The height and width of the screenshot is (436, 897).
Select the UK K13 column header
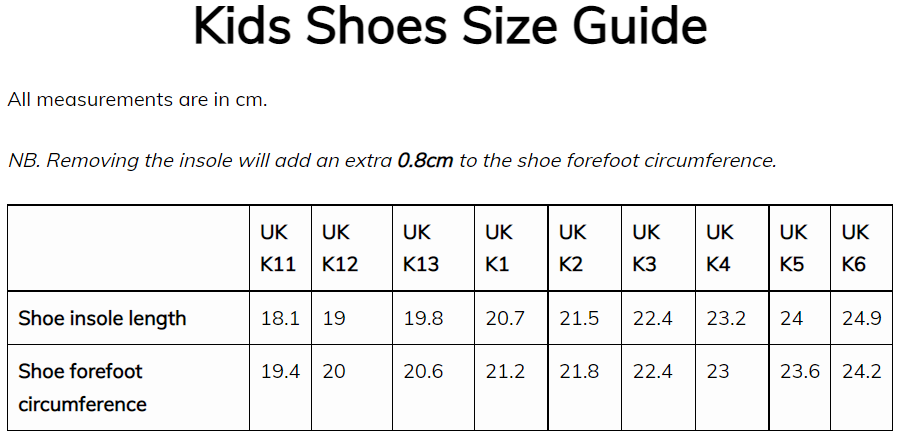(421, 248)
